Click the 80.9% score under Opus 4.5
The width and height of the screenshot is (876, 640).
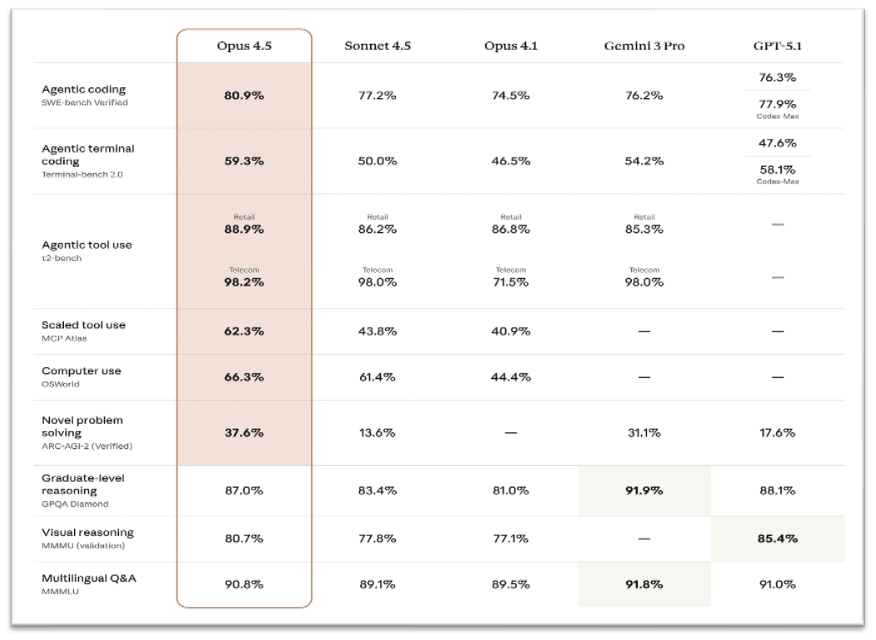tap(244, 96)
